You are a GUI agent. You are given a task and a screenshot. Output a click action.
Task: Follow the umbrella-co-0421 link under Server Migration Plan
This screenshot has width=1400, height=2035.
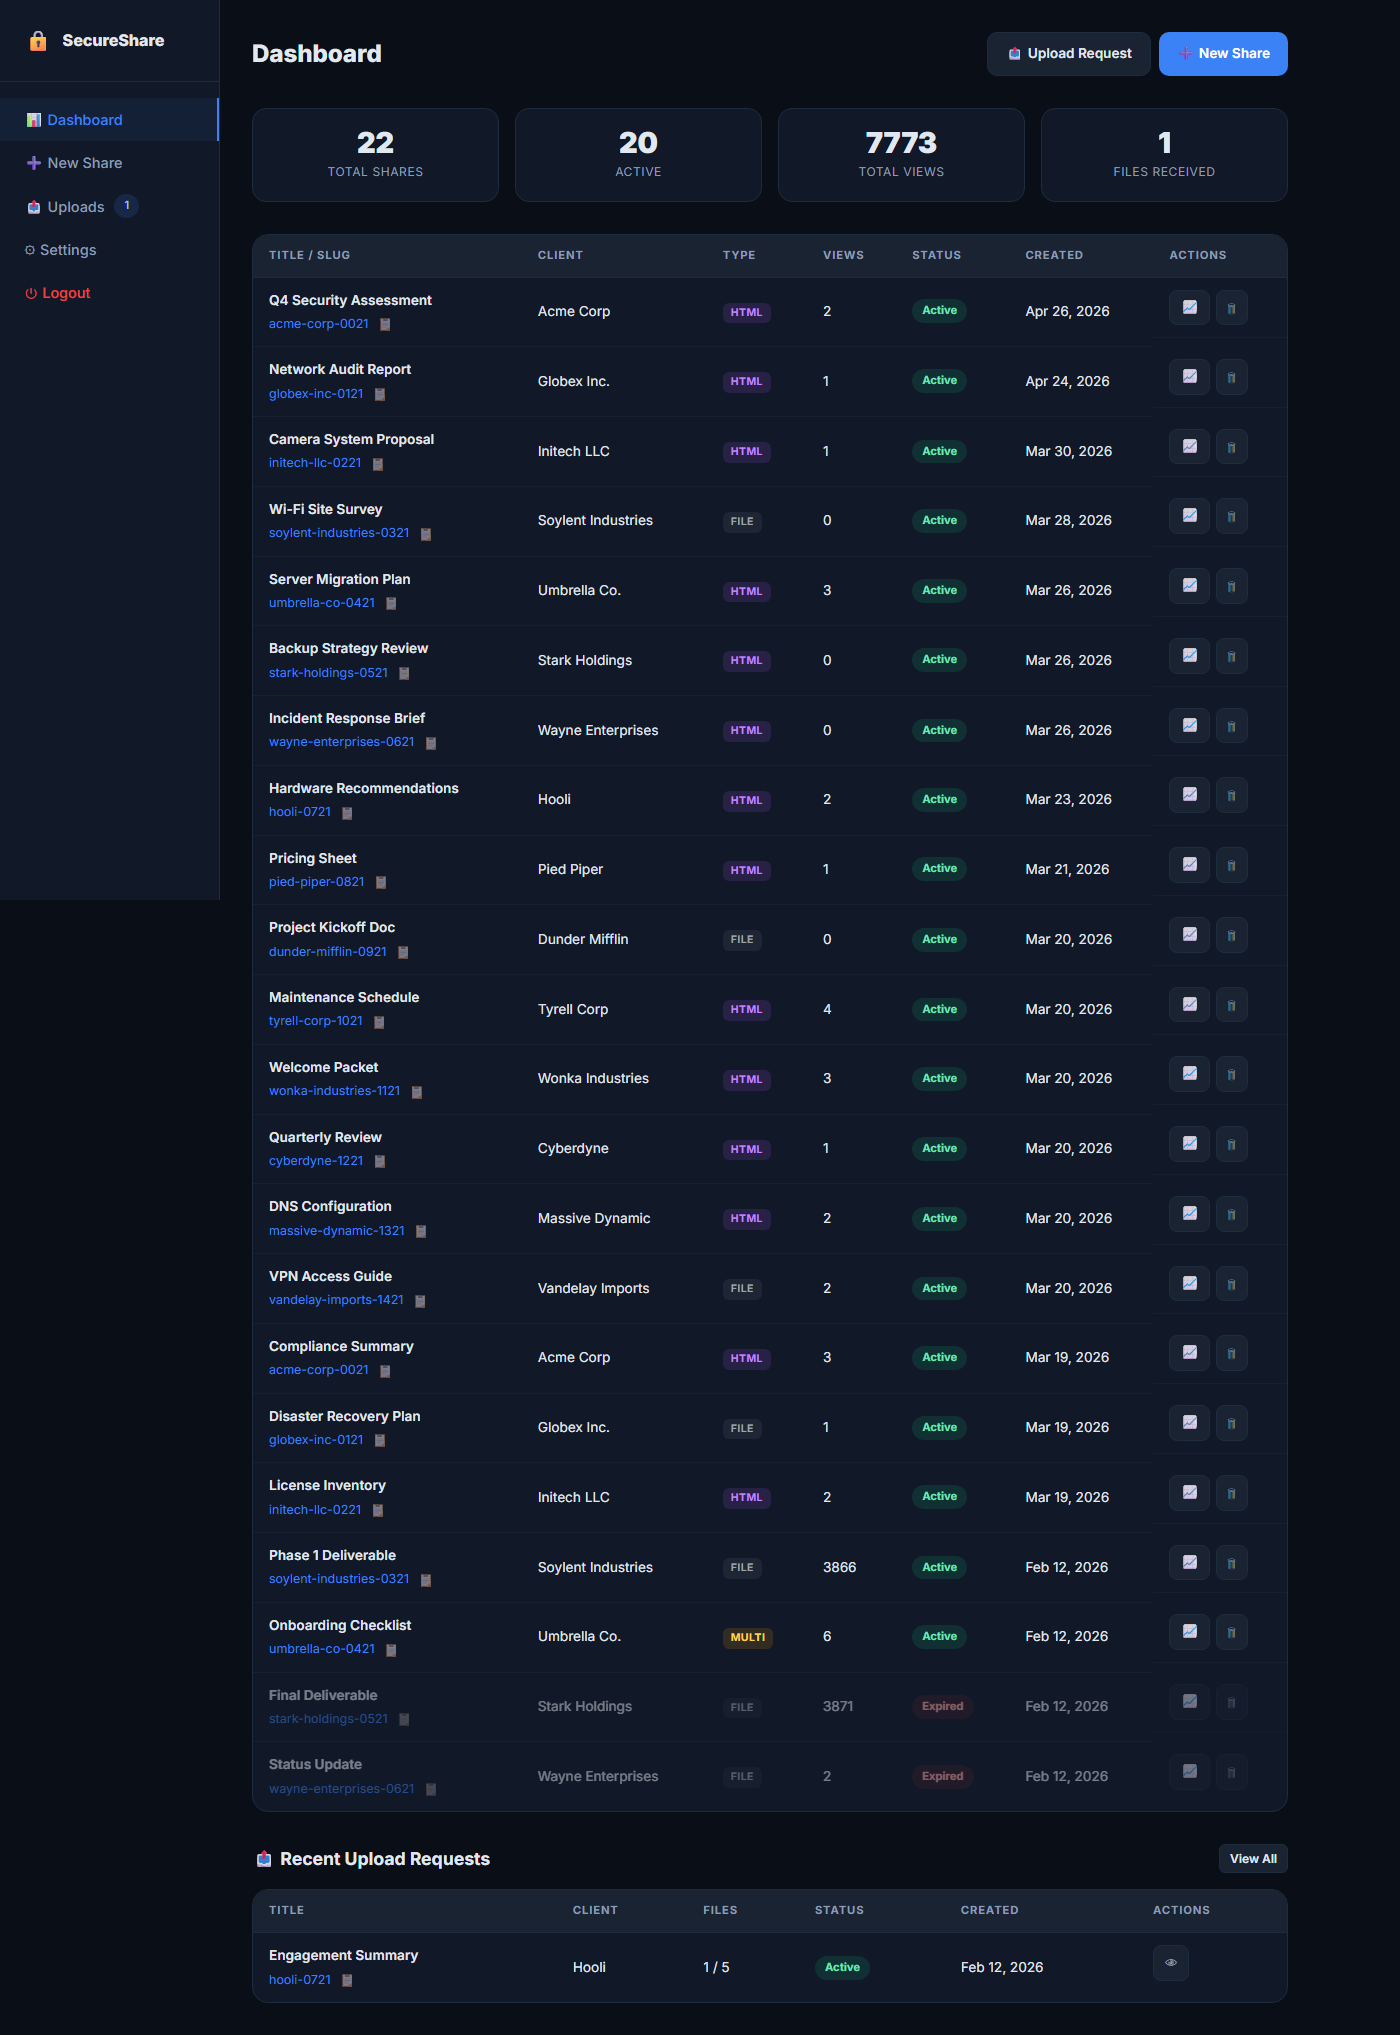pyautogui.click(x=322, y=603)
